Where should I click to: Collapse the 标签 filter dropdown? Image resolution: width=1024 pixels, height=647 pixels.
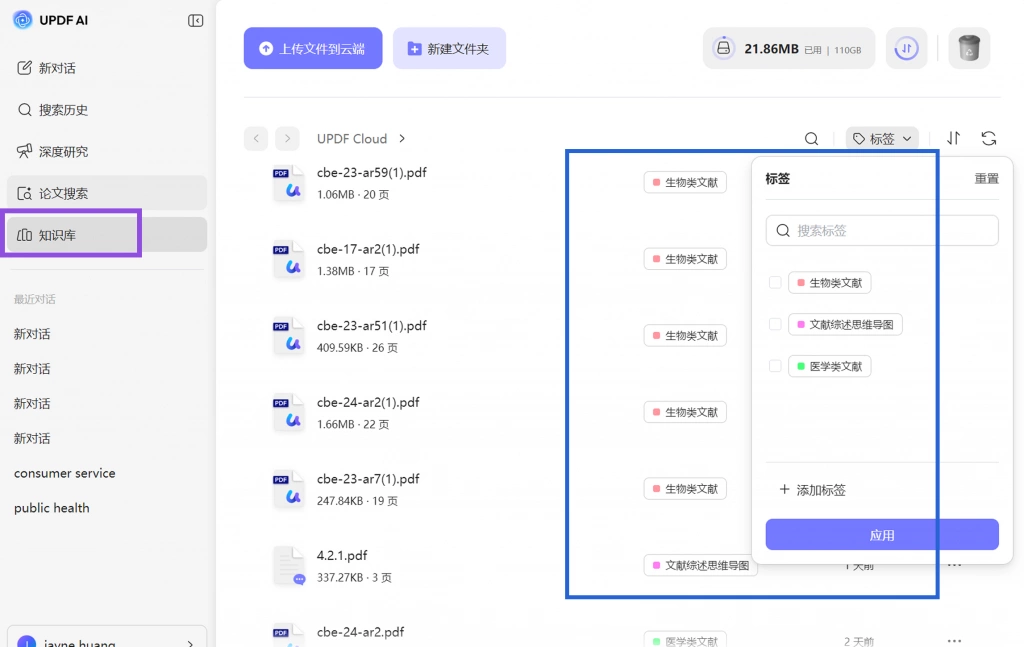tap(882, 138)
